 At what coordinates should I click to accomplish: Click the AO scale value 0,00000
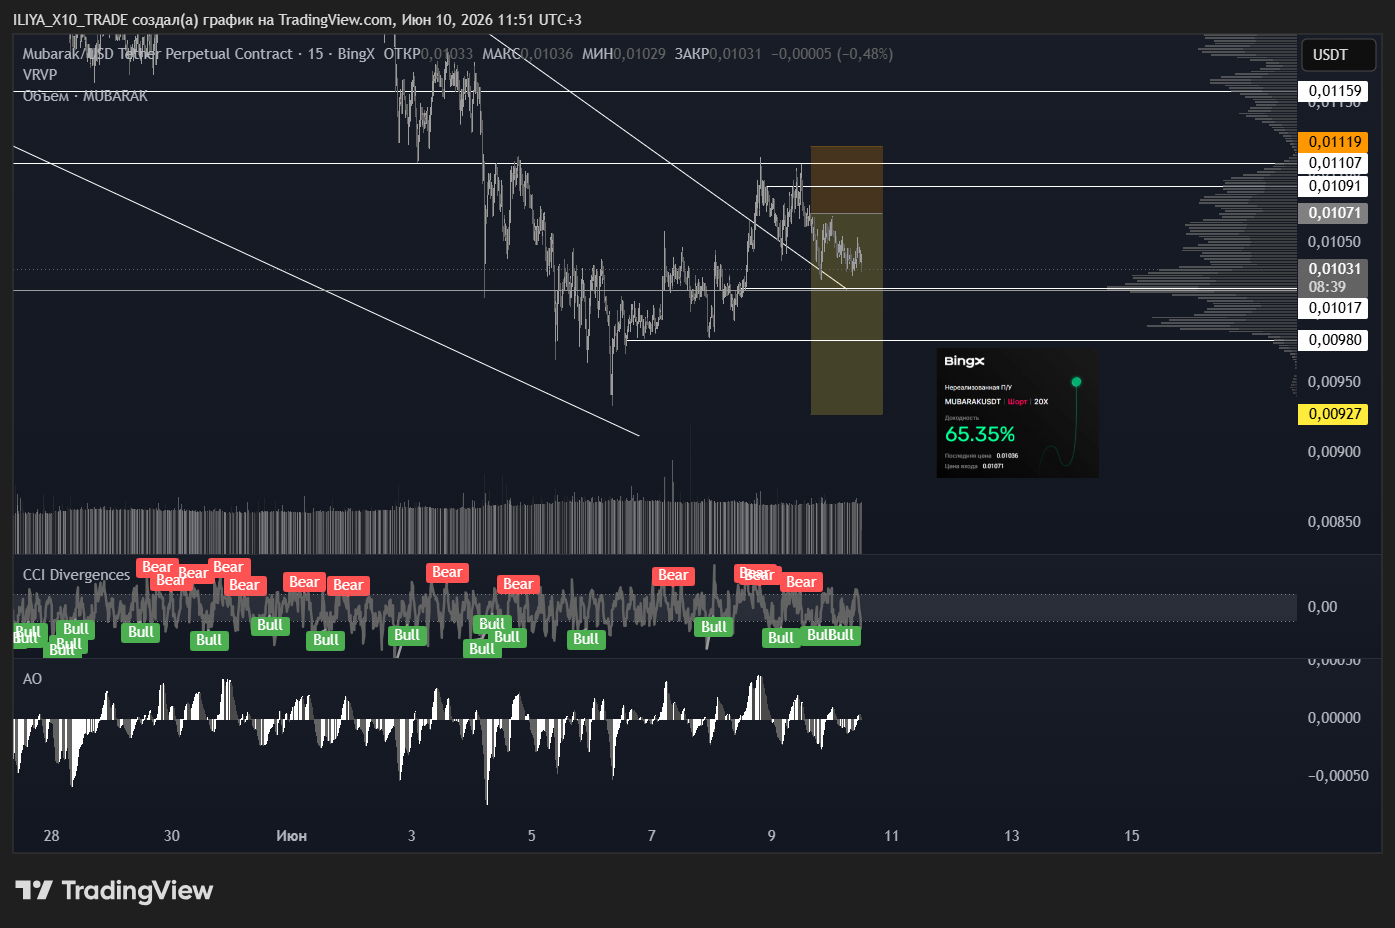pyautogui.click(x=1334, y=718)
